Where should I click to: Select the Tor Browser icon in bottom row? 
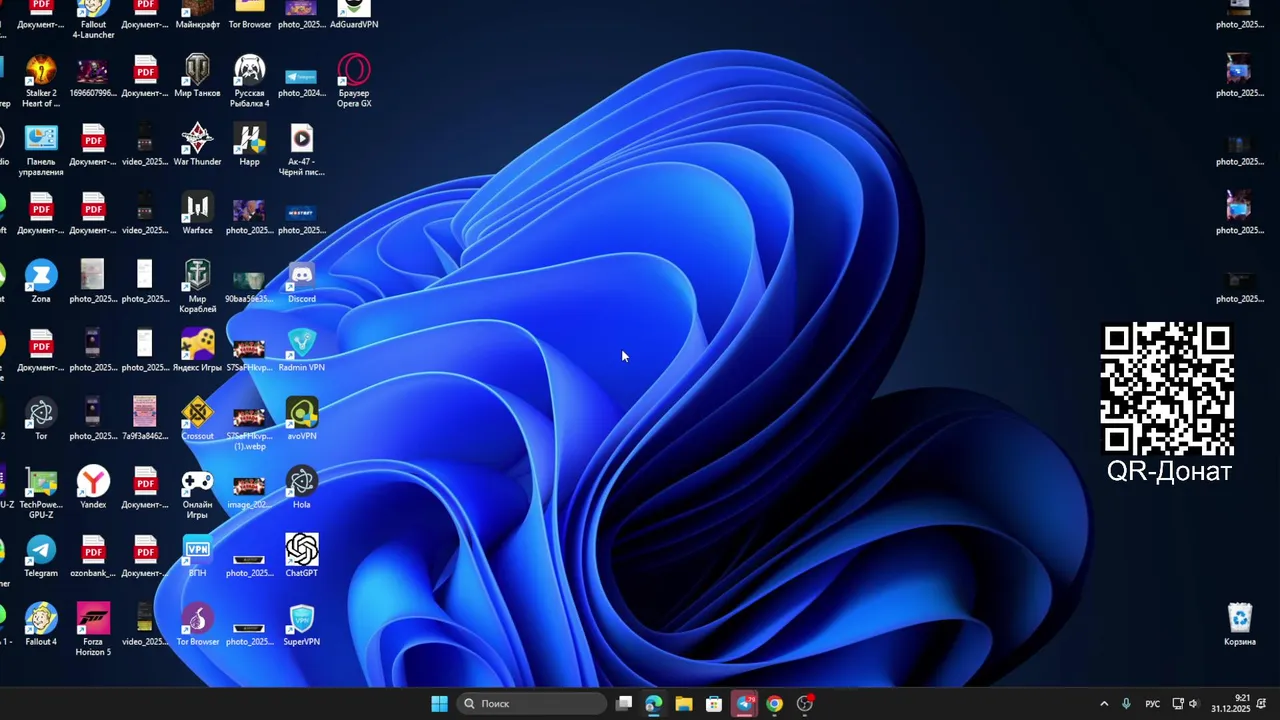pos(197,624)
